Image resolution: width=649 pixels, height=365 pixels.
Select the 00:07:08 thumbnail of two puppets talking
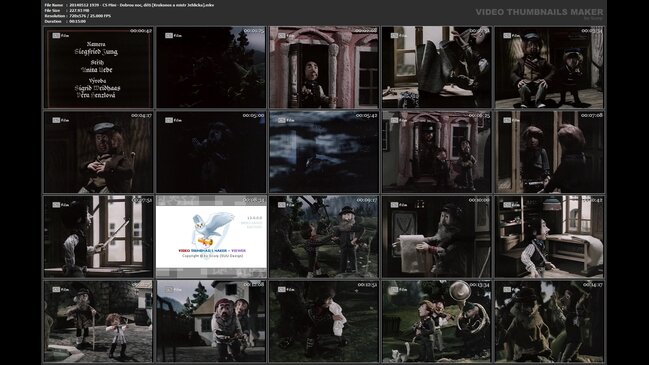(x=550, y=152)
